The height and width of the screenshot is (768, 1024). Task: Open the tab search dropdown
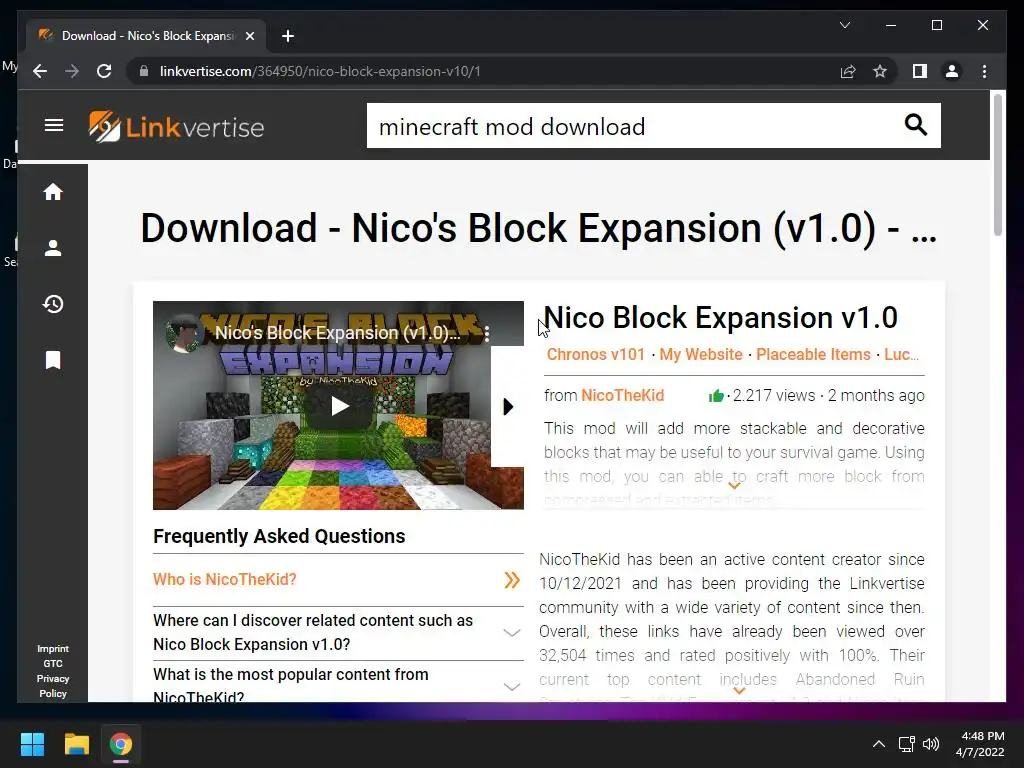tap(844, 25)
